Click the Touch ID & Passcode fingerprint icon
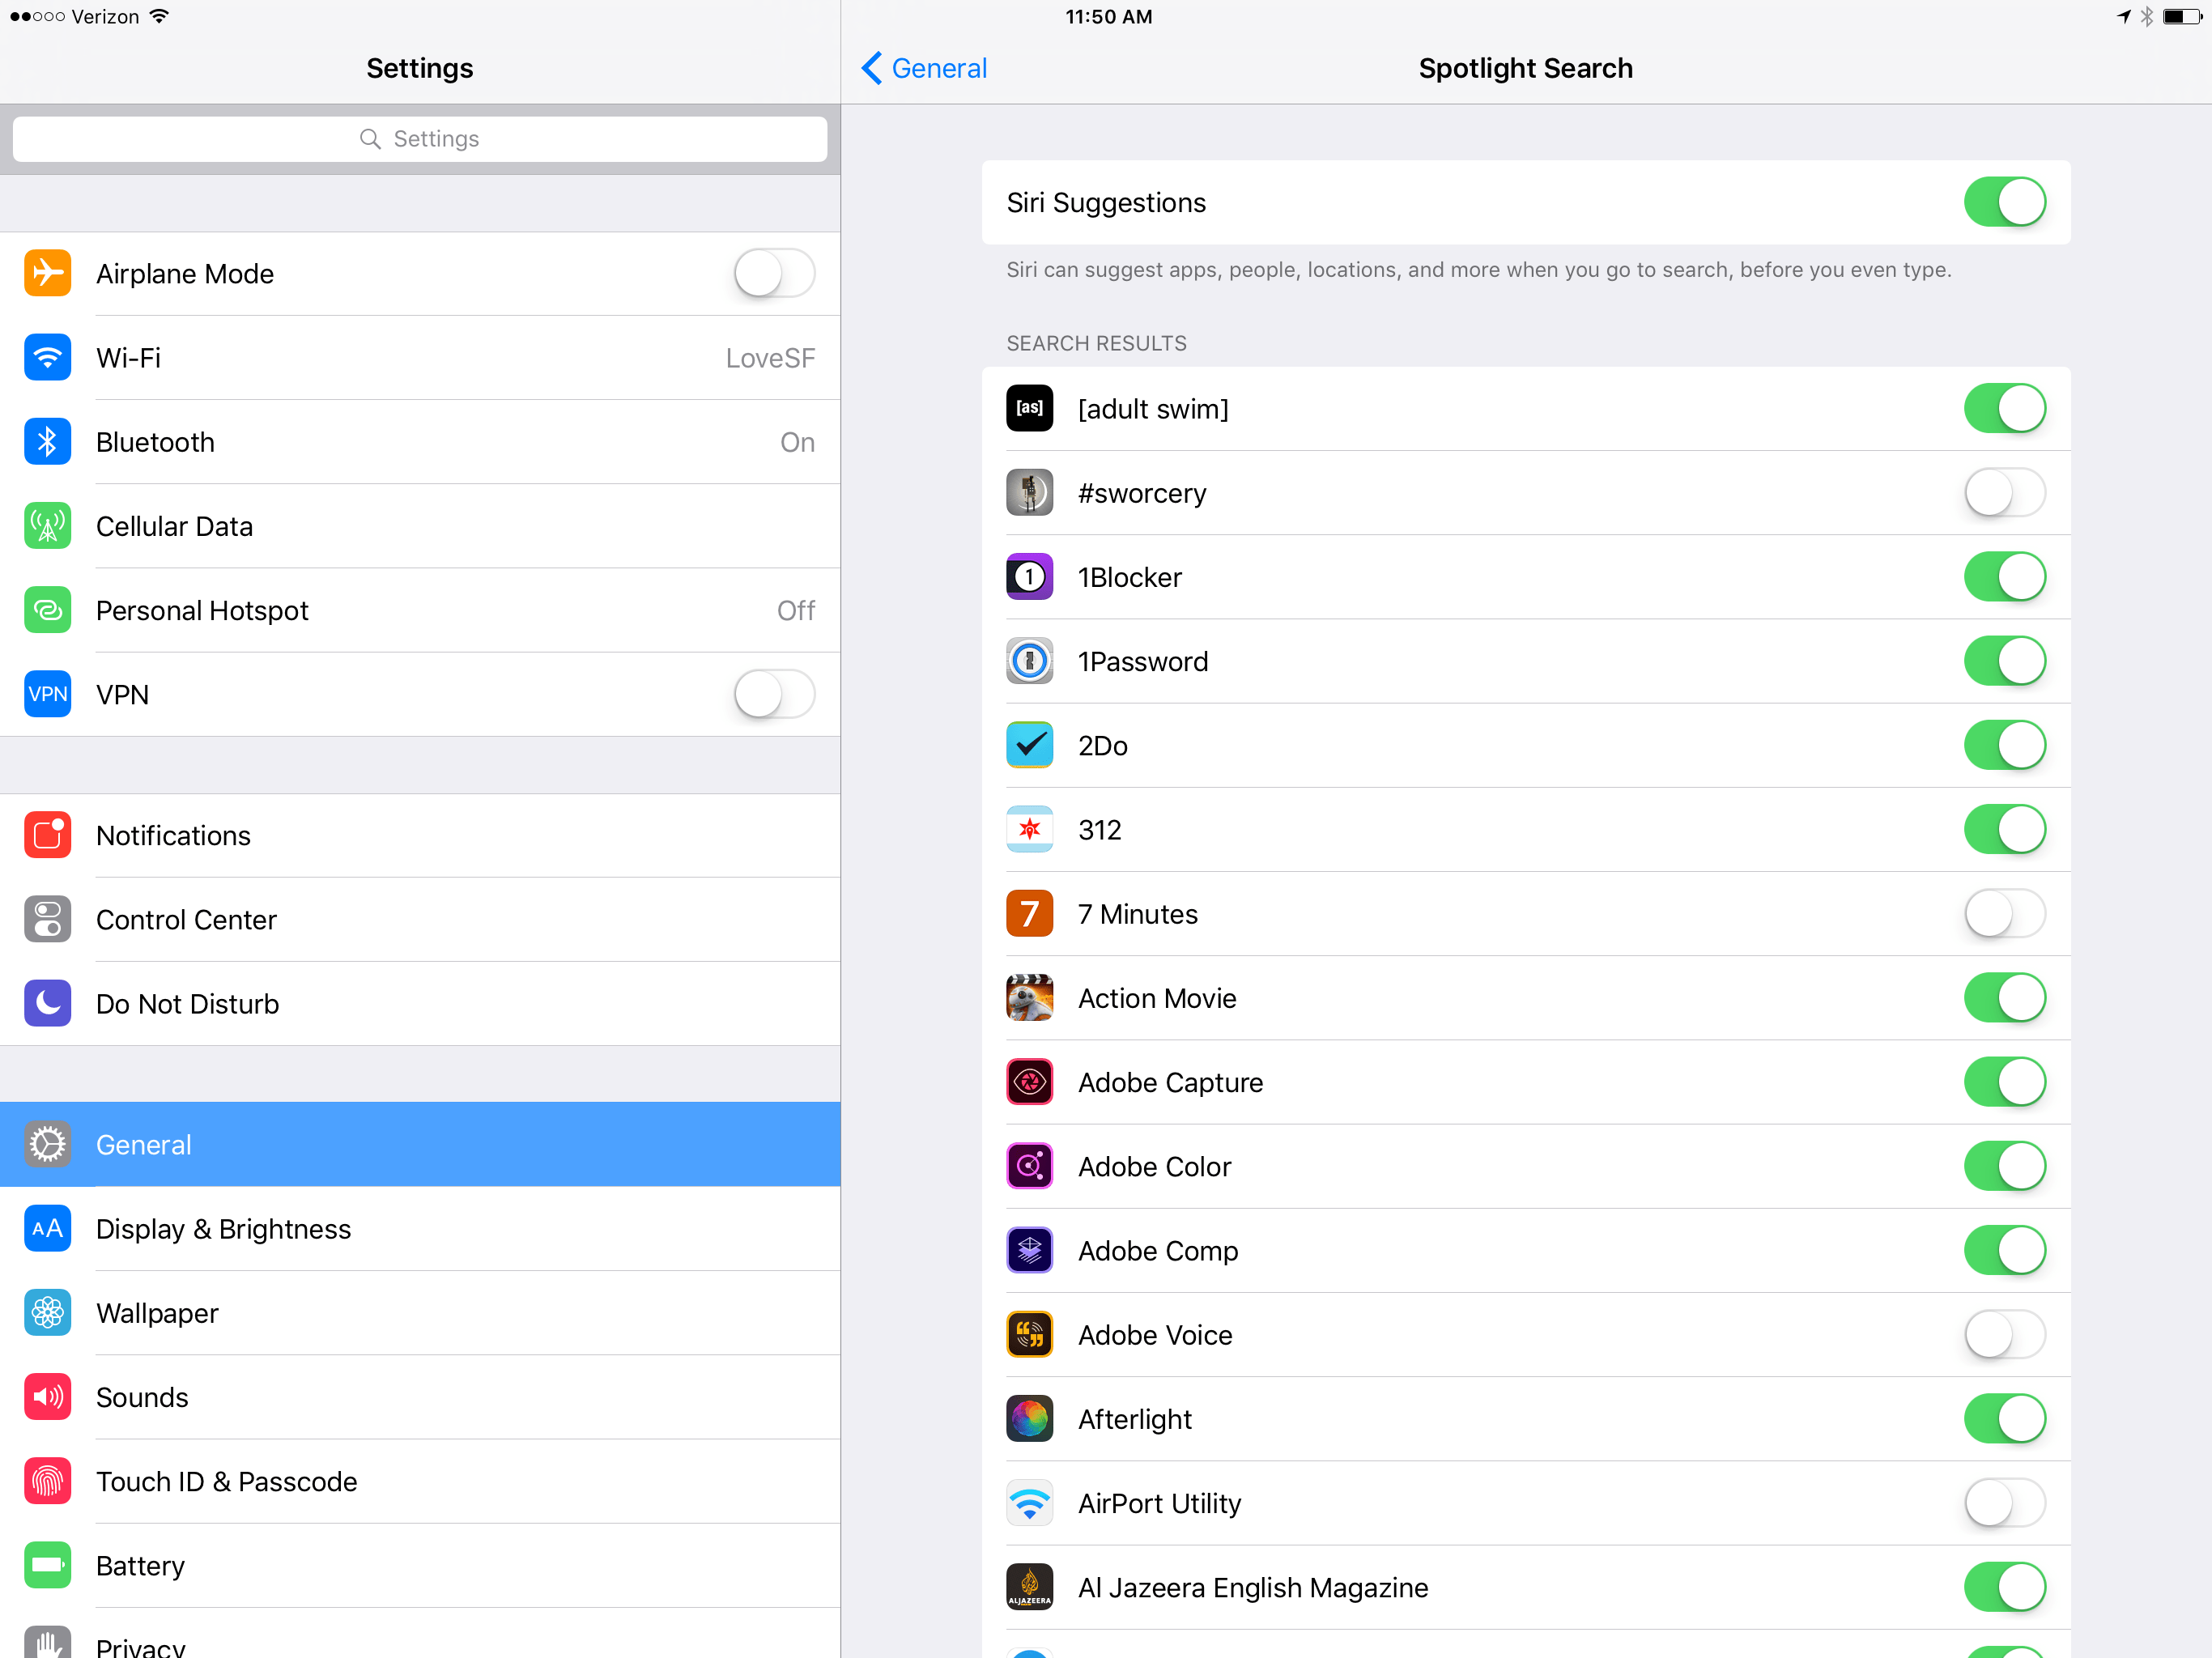 tap(47, 1481)
